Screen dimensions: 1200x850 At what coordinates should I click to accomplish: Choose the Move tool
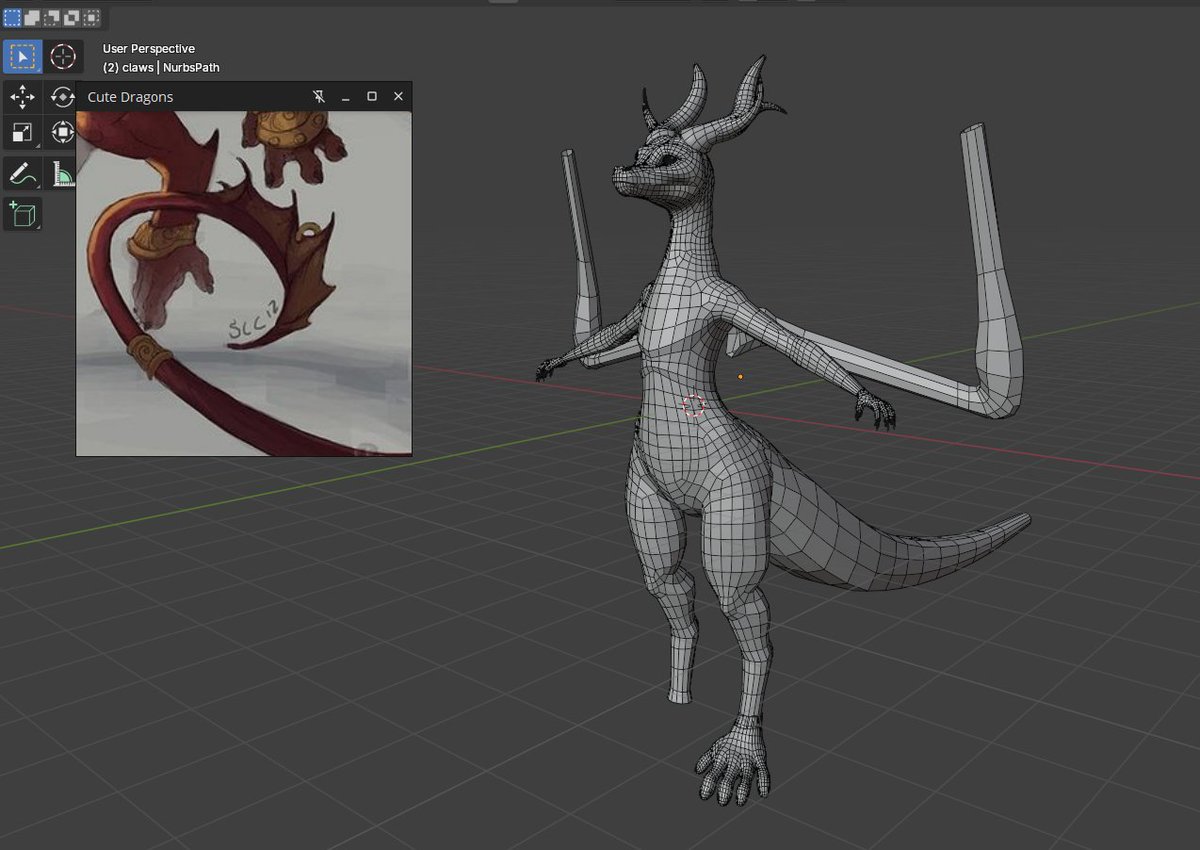coord(22,97)
